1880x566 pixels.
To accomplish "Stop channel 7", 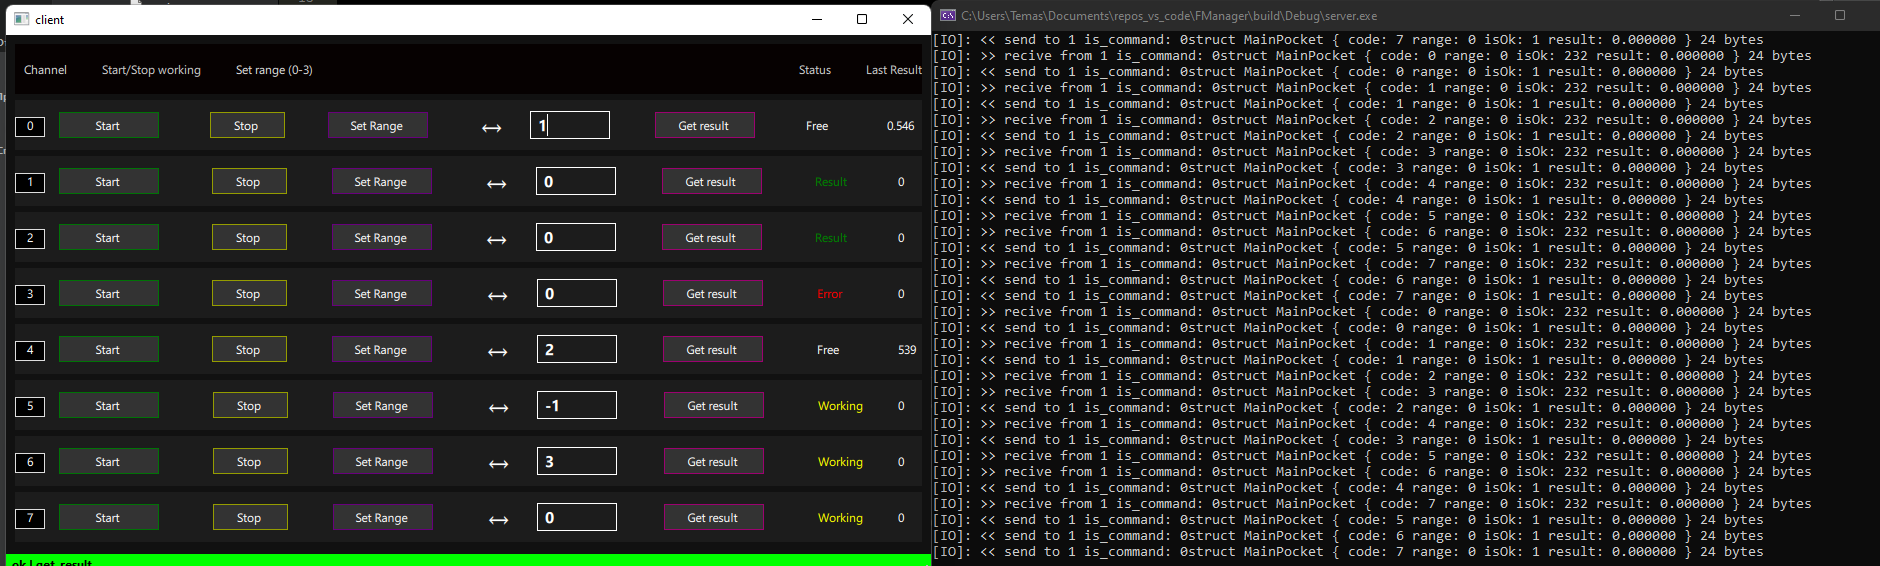I will pyautogui.click(x=250, y=517).
